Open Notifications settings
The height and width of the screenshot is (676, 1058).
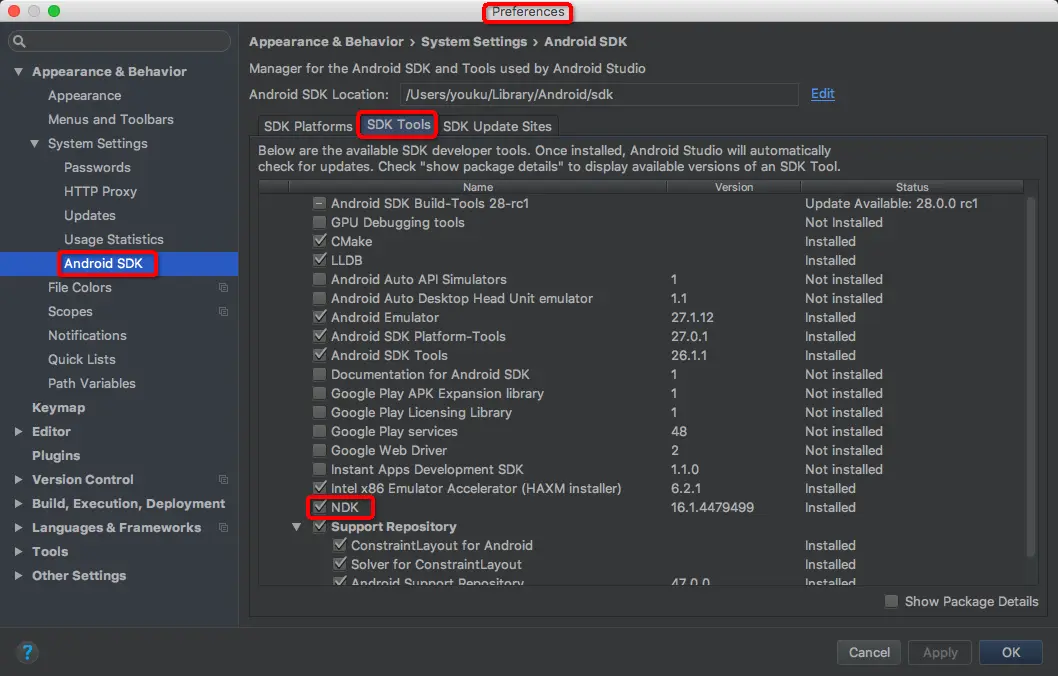click(x=87, y=335)
